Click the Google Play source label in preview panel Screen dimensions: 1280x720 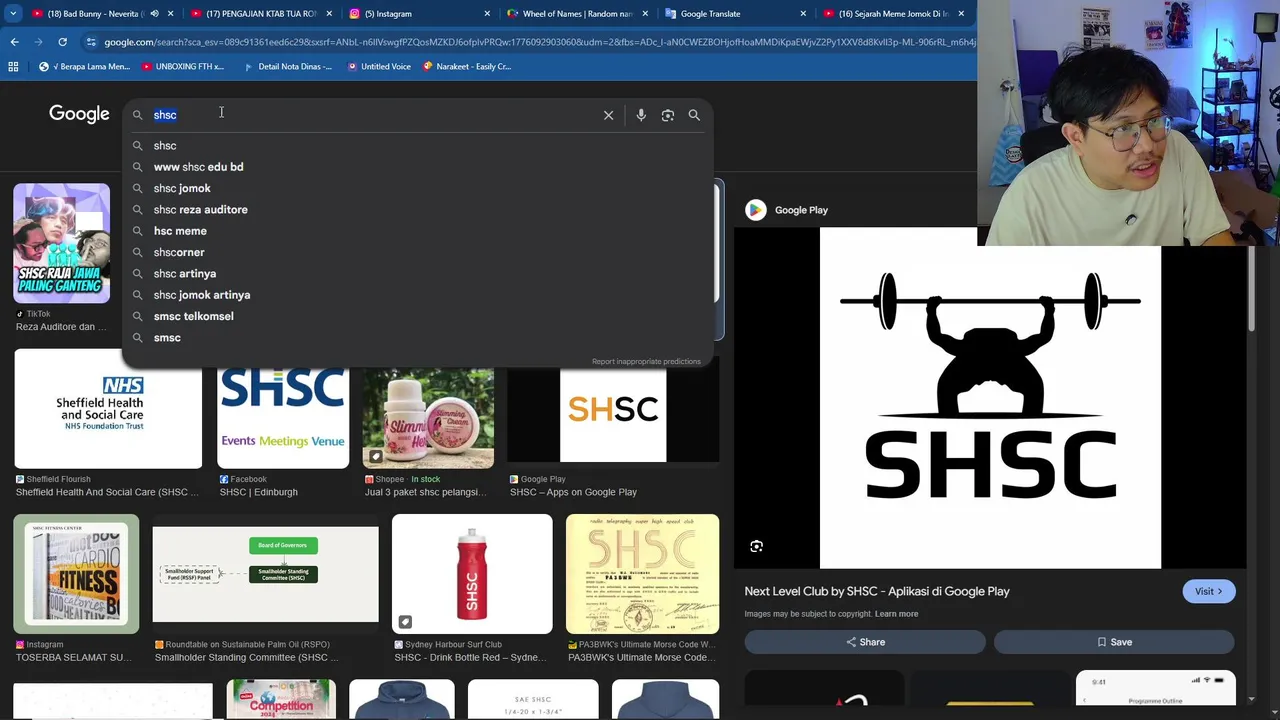click(801, 210)
